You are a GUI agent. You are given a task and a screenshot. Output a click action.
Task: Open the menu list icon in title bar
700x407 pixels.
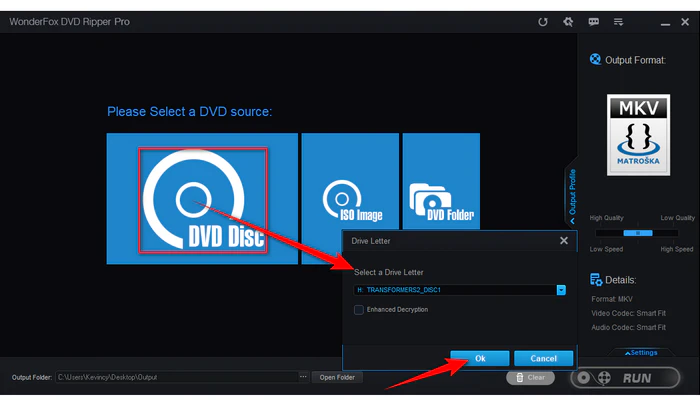618,22
